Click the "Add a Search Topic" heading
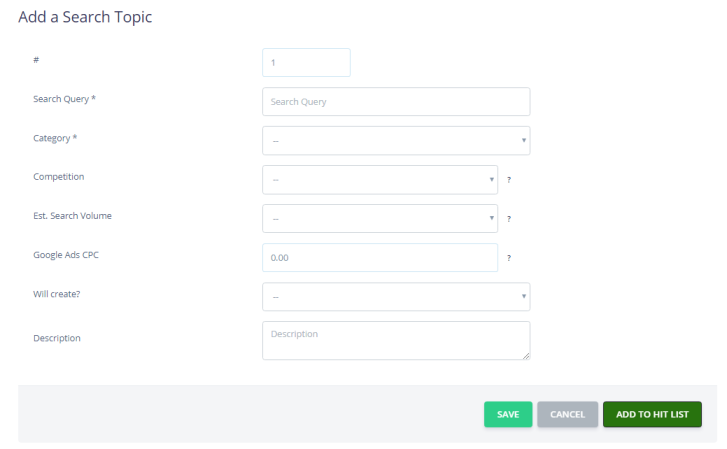Screen dimensions: 727x449 point(85,17)
